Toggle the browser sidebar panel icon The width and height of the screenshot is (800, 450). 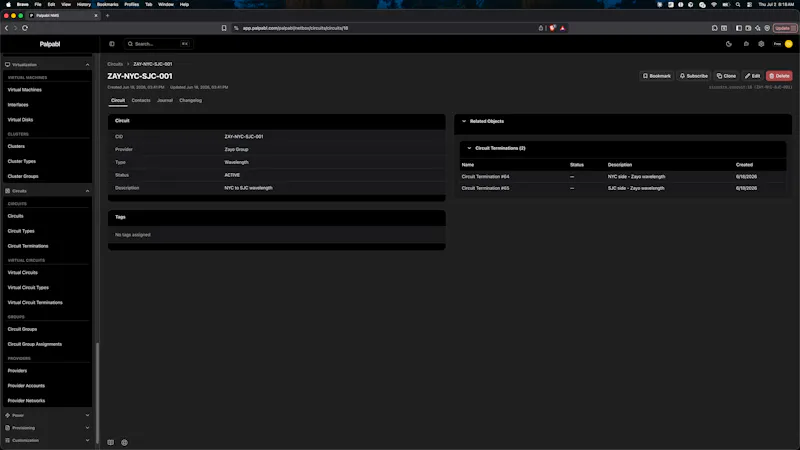pyautogui.click(x=739, y=28)
